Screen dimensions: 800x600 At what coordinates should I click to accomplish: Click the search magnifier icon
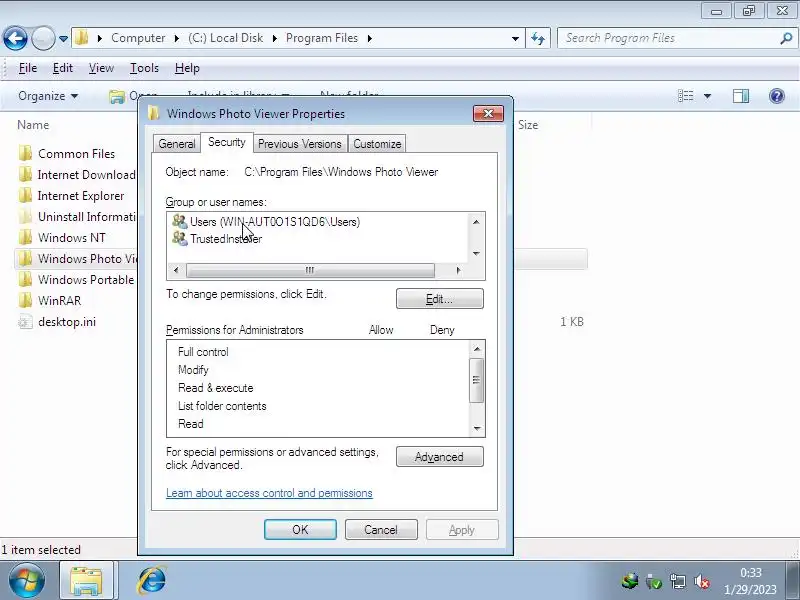(786, 38)
